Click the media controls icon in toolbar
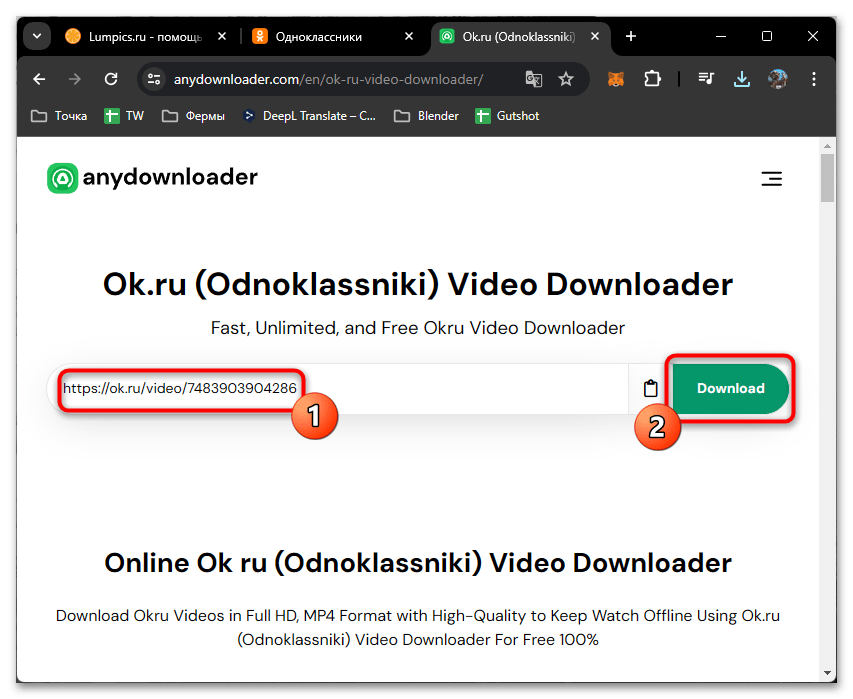Screen dimensions: 853x699 tap(705, 78)
